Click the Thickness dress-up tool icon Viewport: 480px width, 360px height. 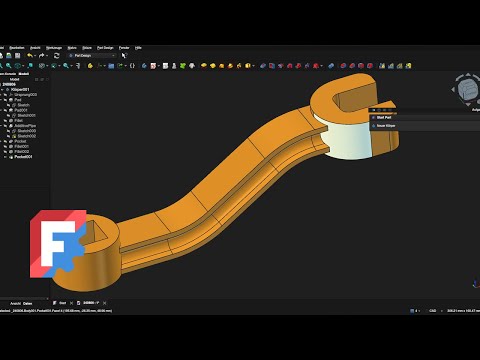[370, 66]
